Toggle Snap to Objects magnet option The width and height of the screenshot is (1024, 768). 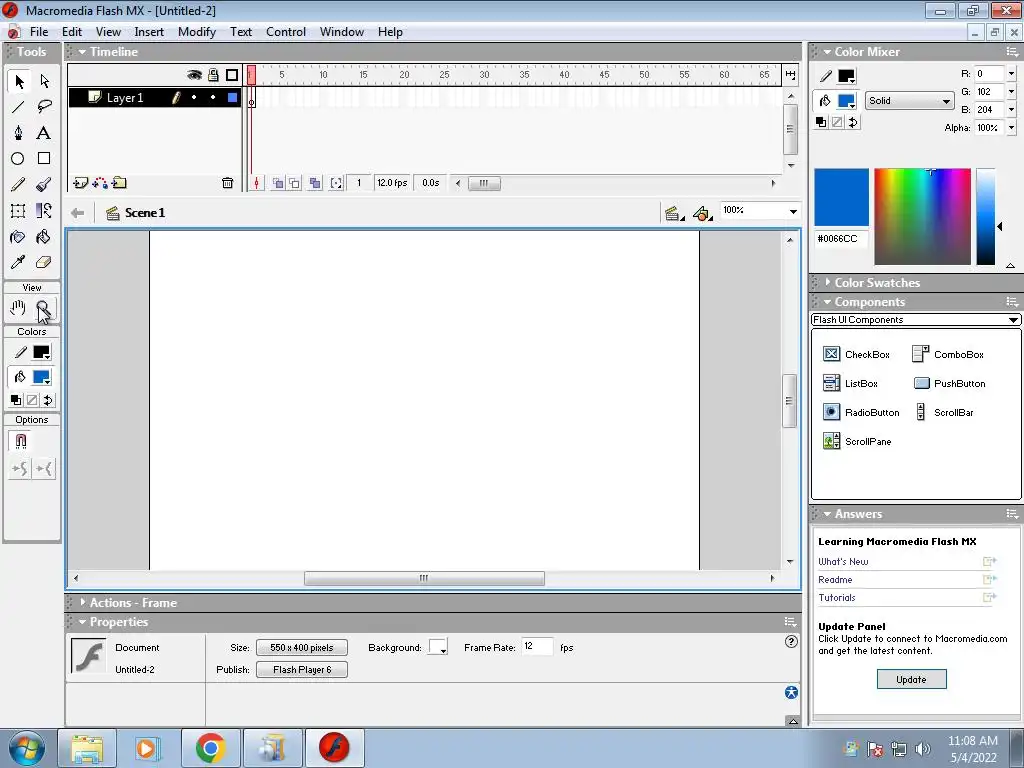tap(20, 441)
